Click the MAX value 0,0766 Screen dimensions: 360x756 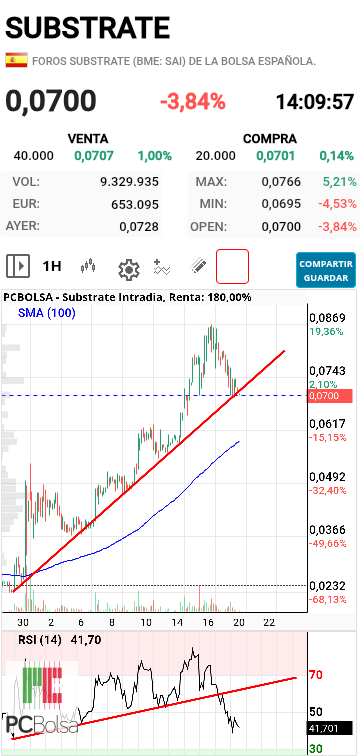click(281, 182)
